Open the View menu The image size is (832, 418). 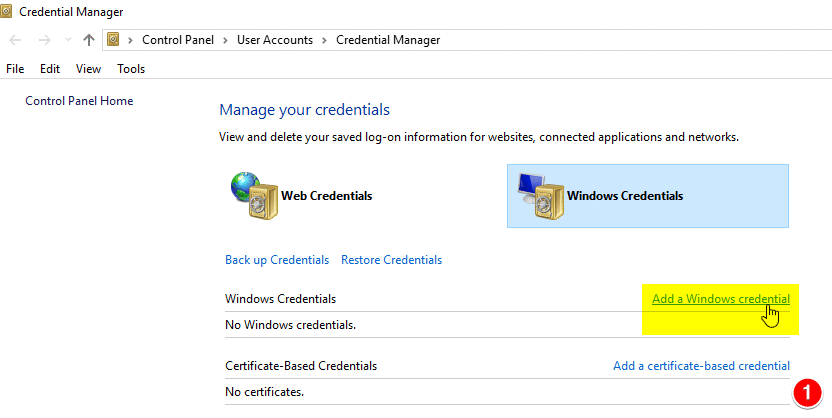88,68
